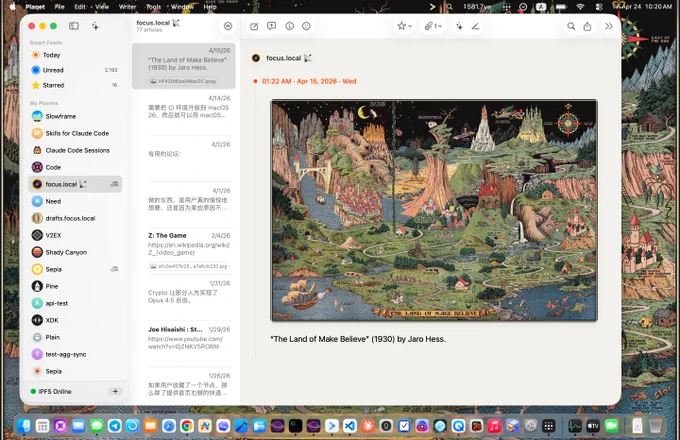Click the search magnifier in Planet toolbar

(571, 26)
